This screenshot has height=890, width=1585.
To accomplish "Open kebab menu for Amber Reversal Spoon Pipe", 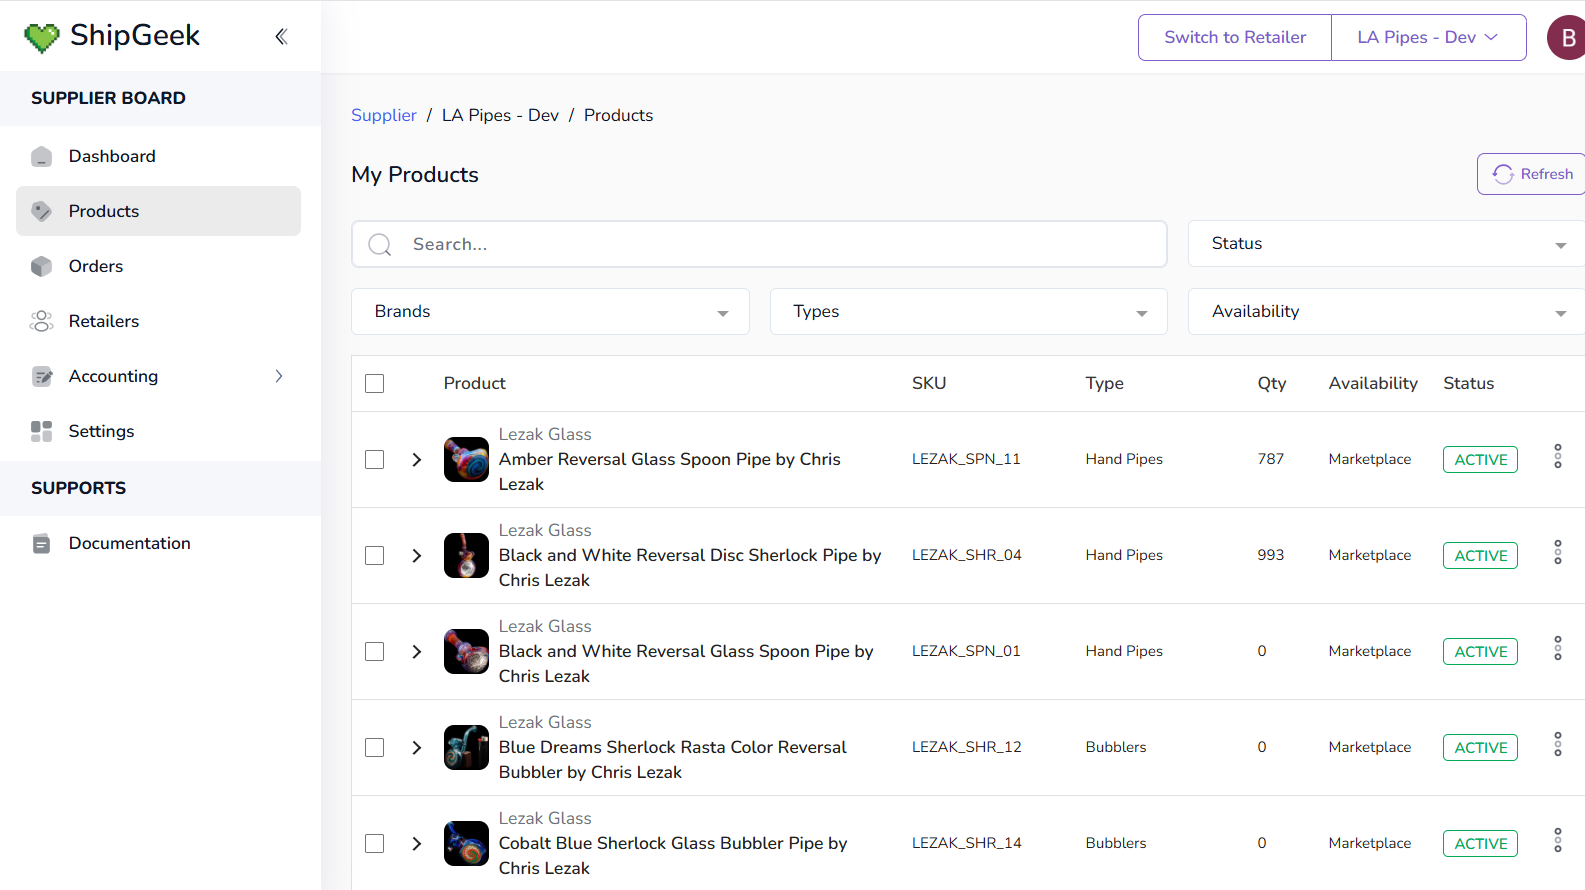I will click(x=1557, y=456).
